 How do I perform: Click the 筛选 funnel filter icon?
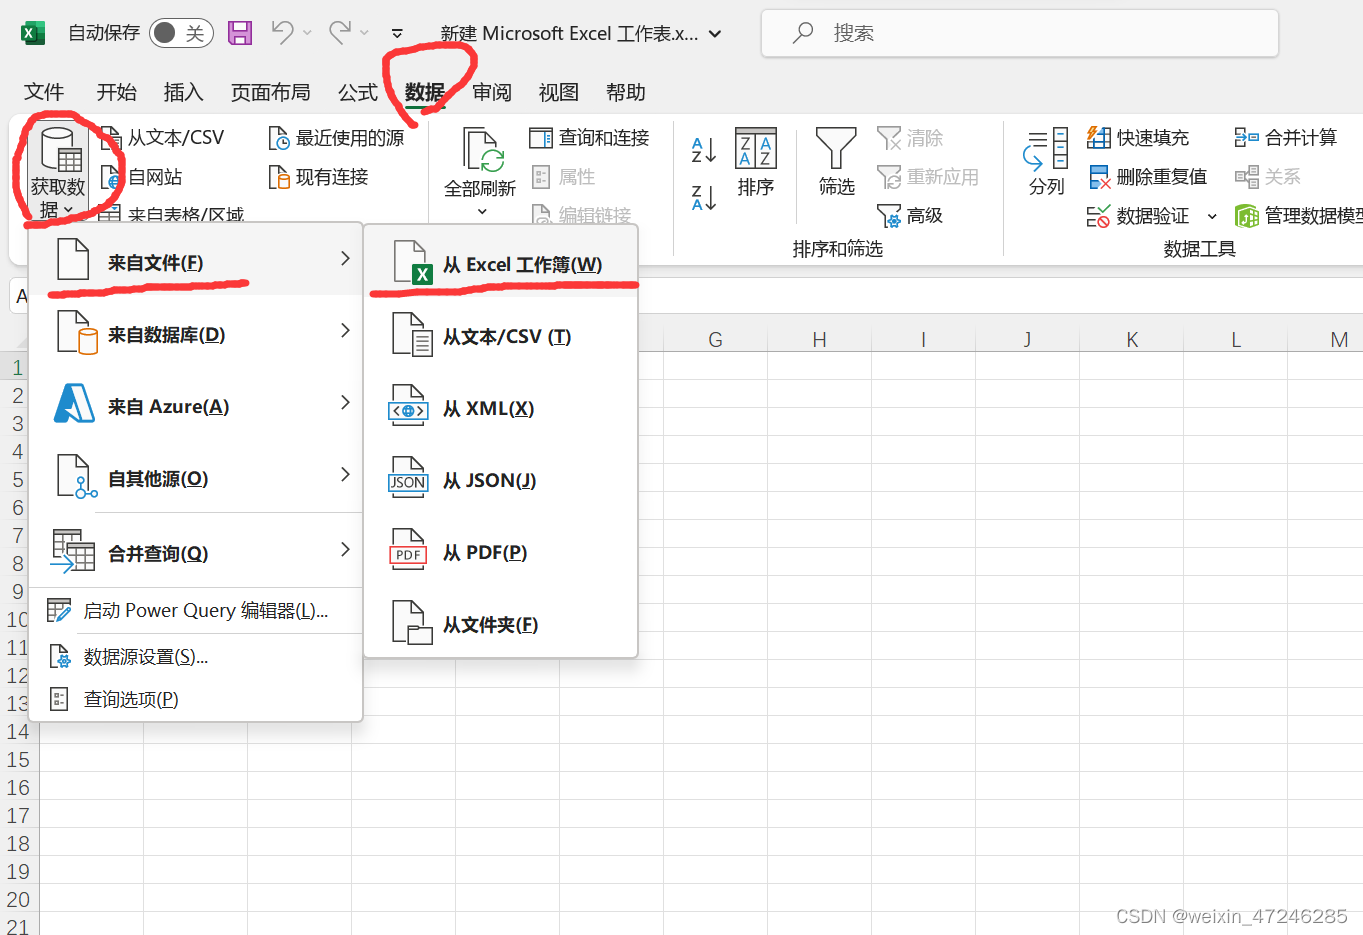[x=836, y=148]
